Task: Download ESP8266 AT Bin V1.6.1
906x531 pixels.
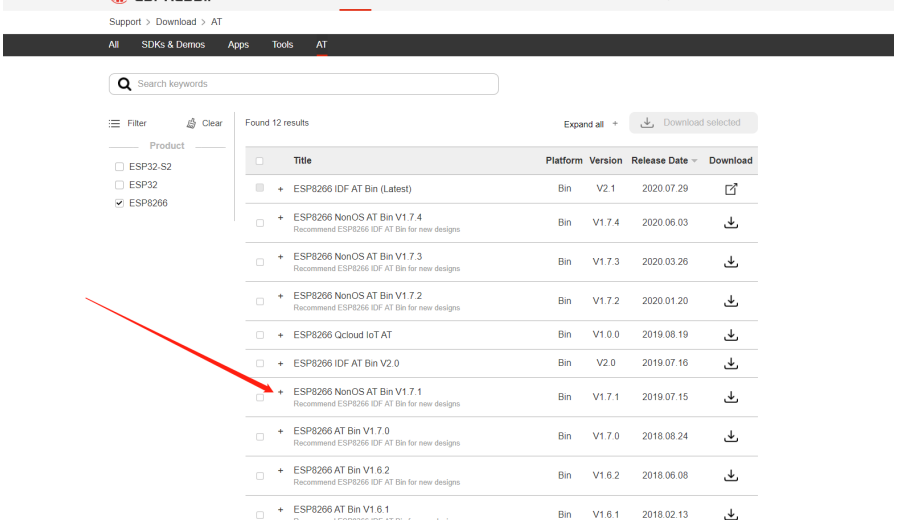Action: (x=731, y=514)
